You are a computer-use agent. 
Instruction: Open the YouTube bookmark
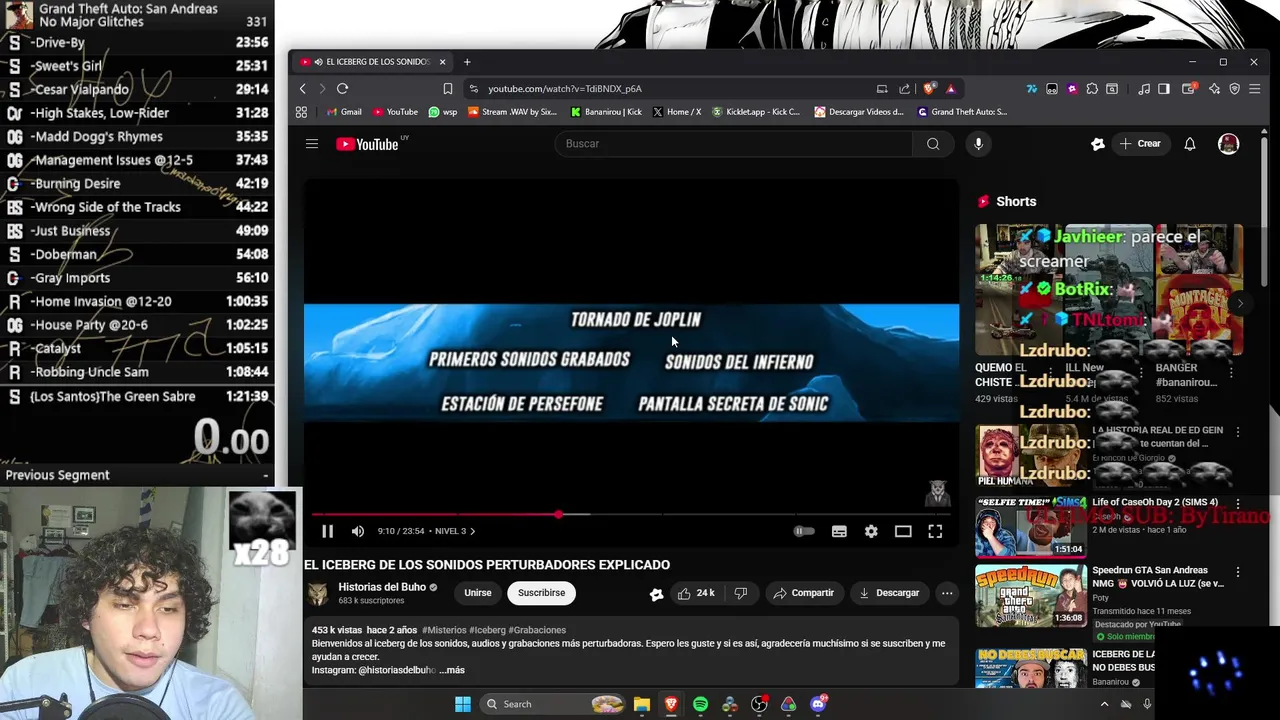[x=395, y=112]
